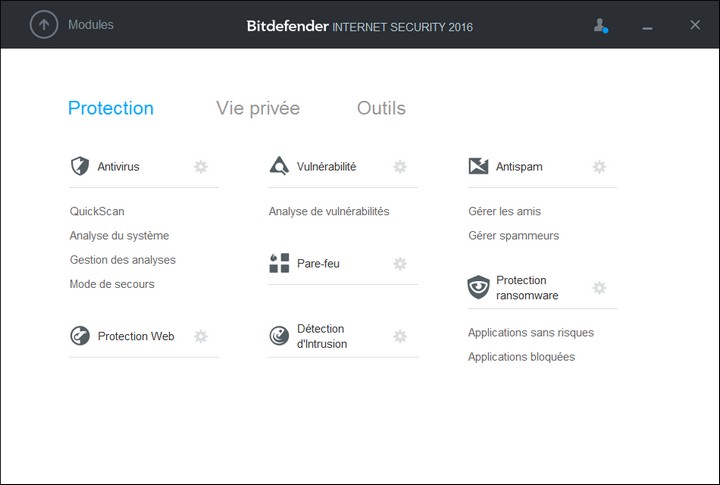Open Vulnérabilité settings gear
This screenshot has height=485, width=720.
(x=400, y=166)
